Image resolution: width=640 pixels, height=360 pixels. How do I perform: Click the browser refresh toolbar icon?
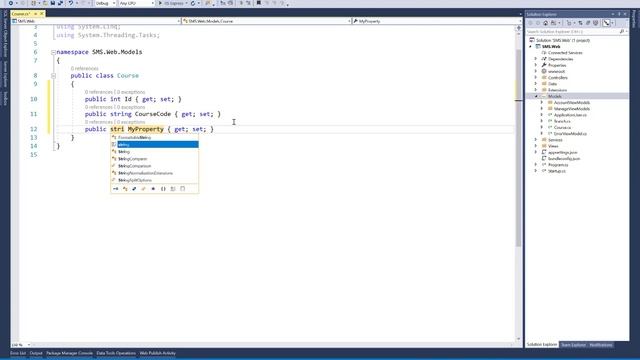pyautogui.click(x=193, y=3)
